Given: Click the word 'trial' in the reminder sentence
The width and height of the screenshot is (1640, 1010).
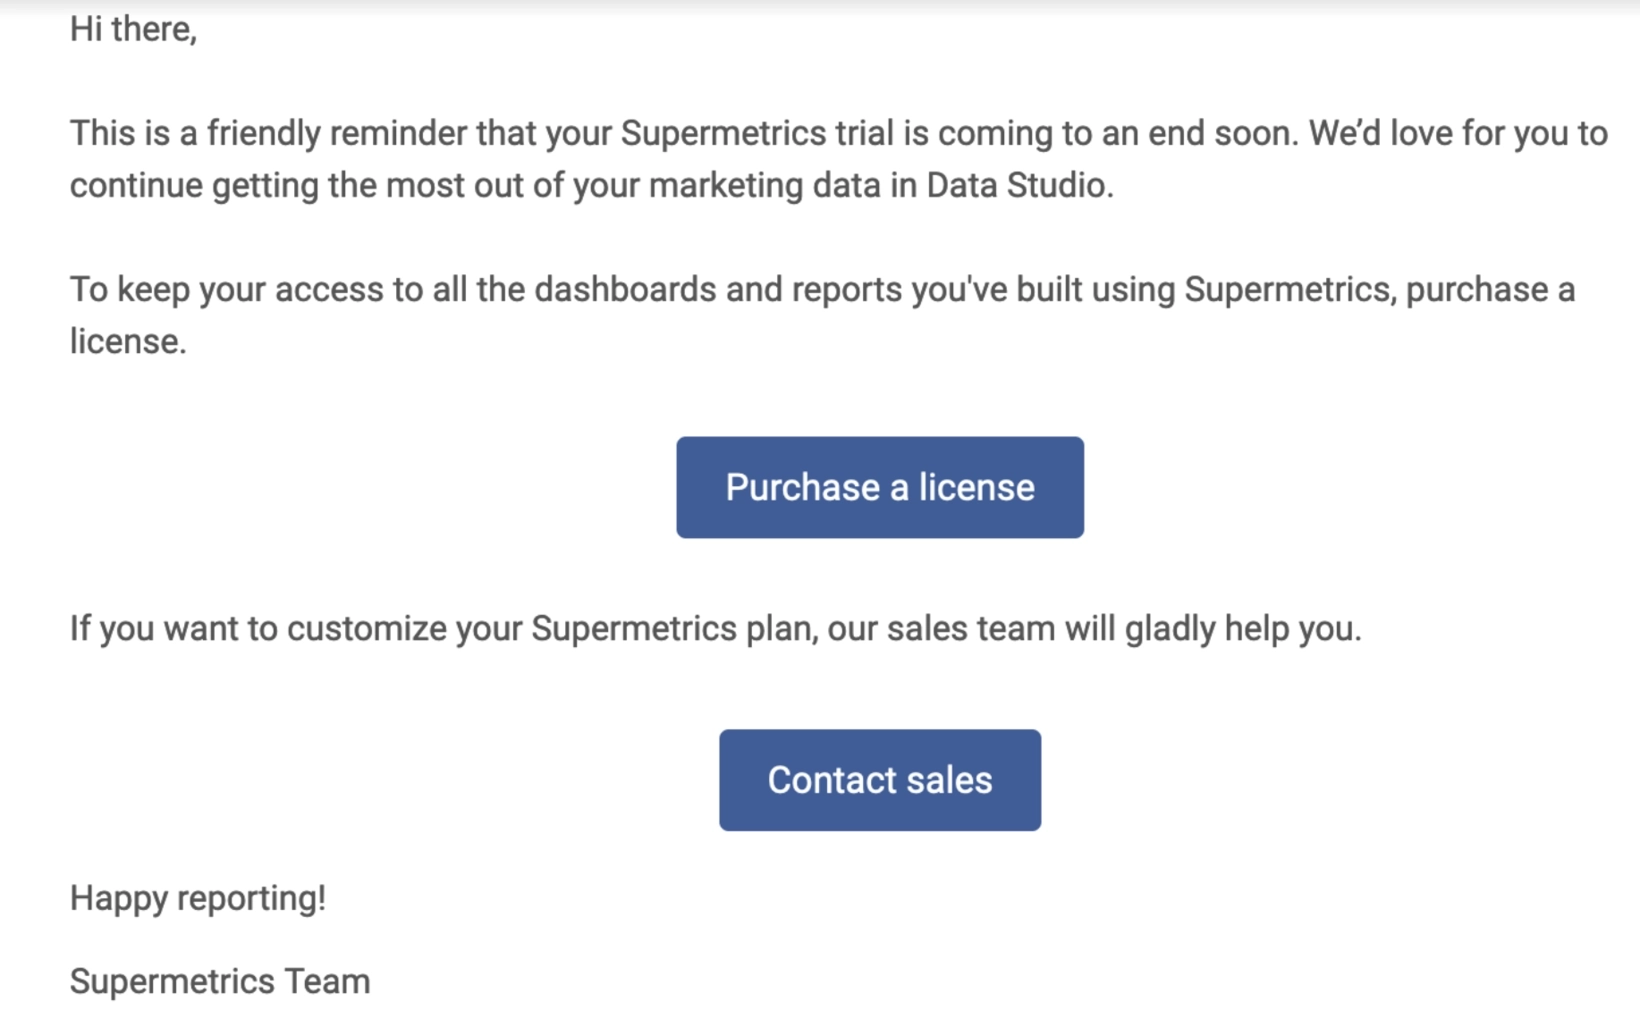Looking at the screenshot, I should pos(865,131).
